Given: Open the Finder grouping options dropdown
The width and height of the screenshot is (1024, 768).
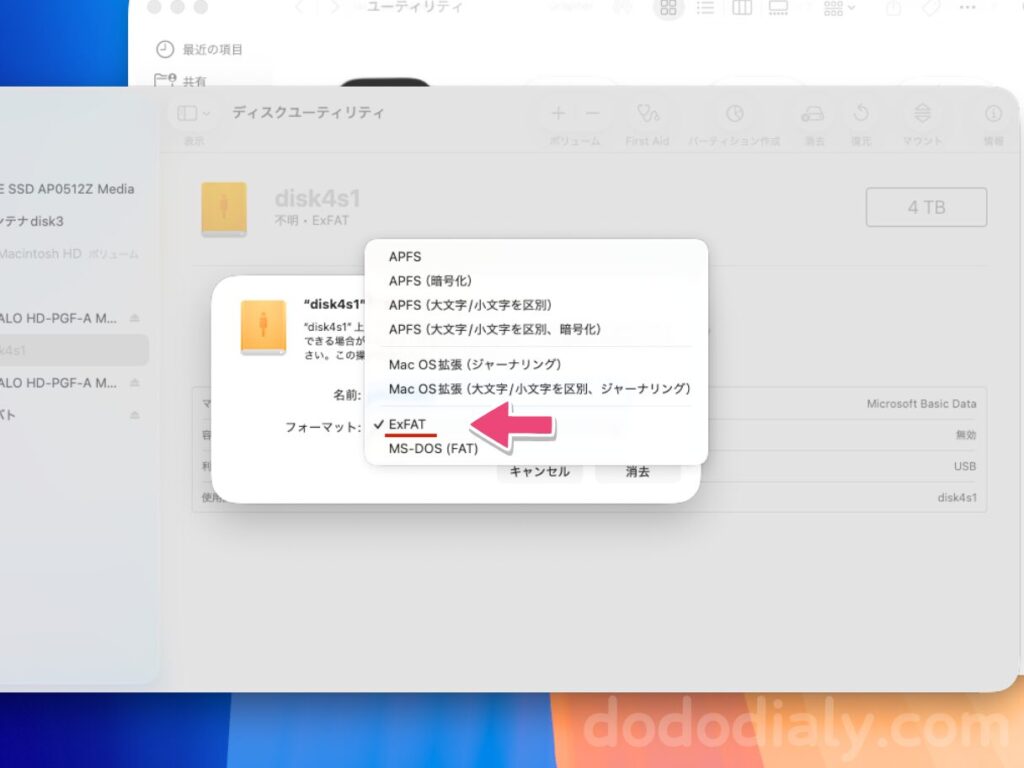Looking at the screenshot, I should pyautogui.click(x=839, y=8).
